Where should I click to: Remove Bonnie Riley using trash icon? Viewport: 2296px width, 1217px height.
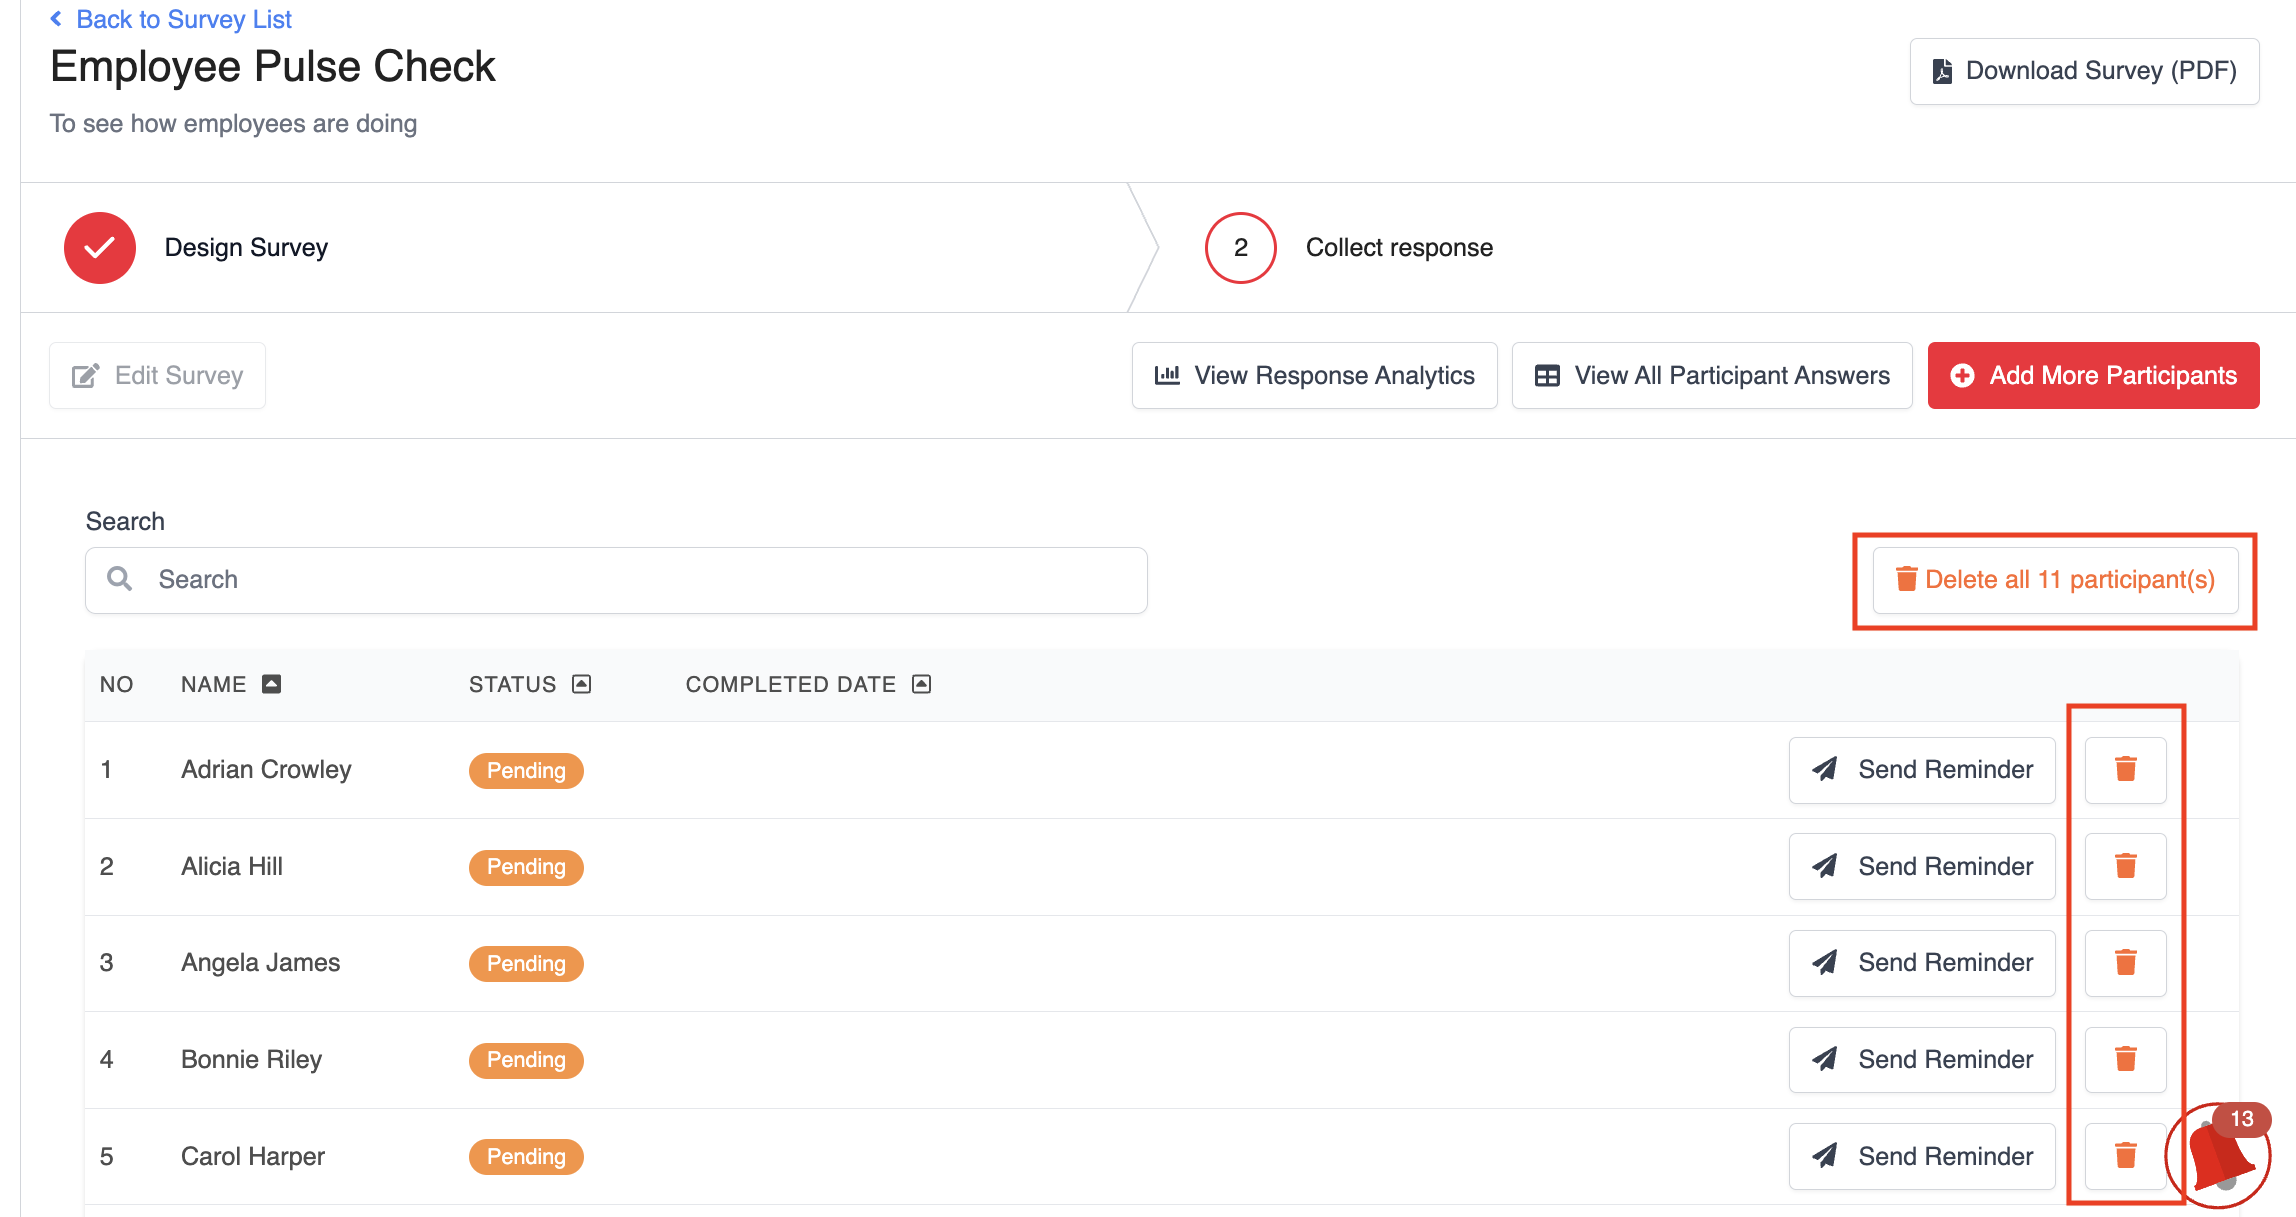coord(2125,1059)
